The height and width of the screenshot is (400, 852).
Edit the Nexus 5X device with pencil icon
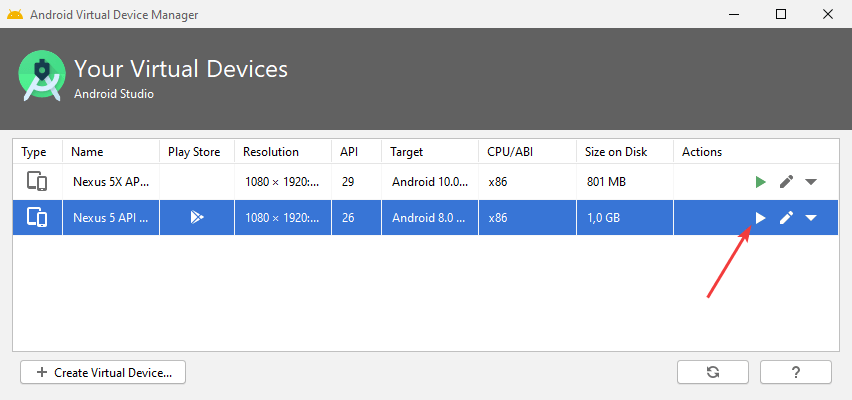point(787,182)
